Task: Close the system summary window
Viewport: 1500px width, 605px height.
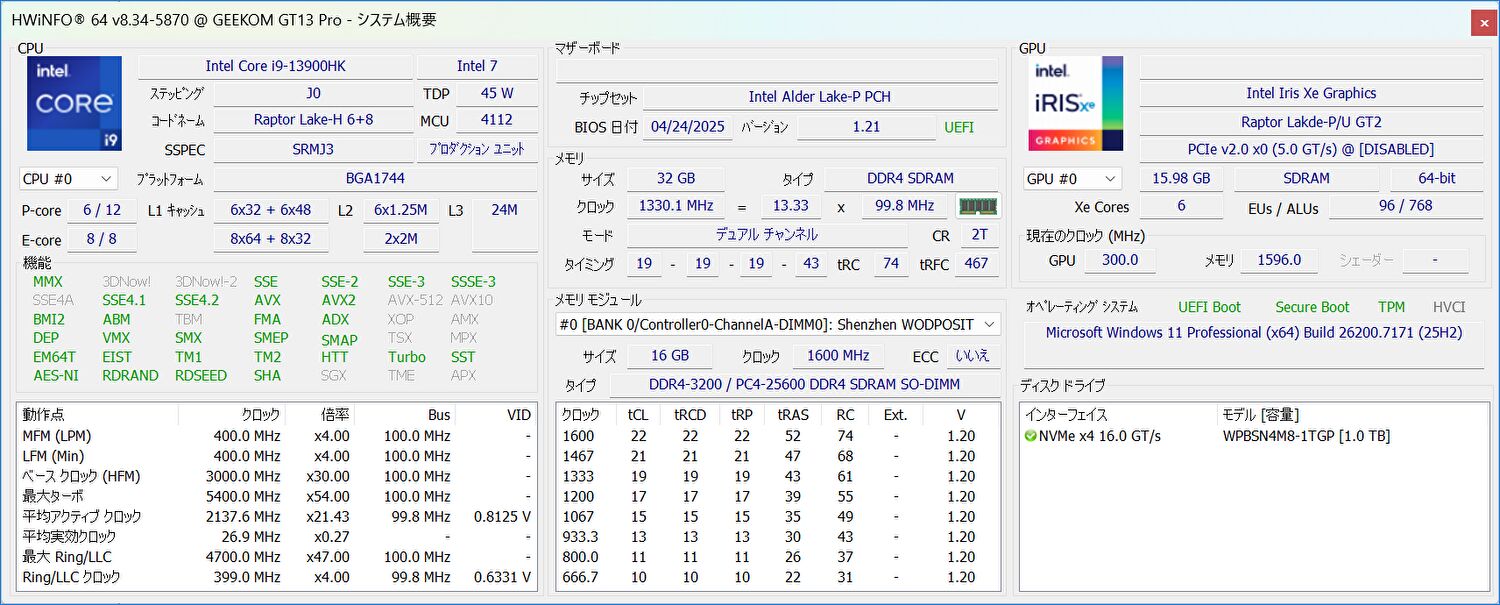Action: [1483, 21]
